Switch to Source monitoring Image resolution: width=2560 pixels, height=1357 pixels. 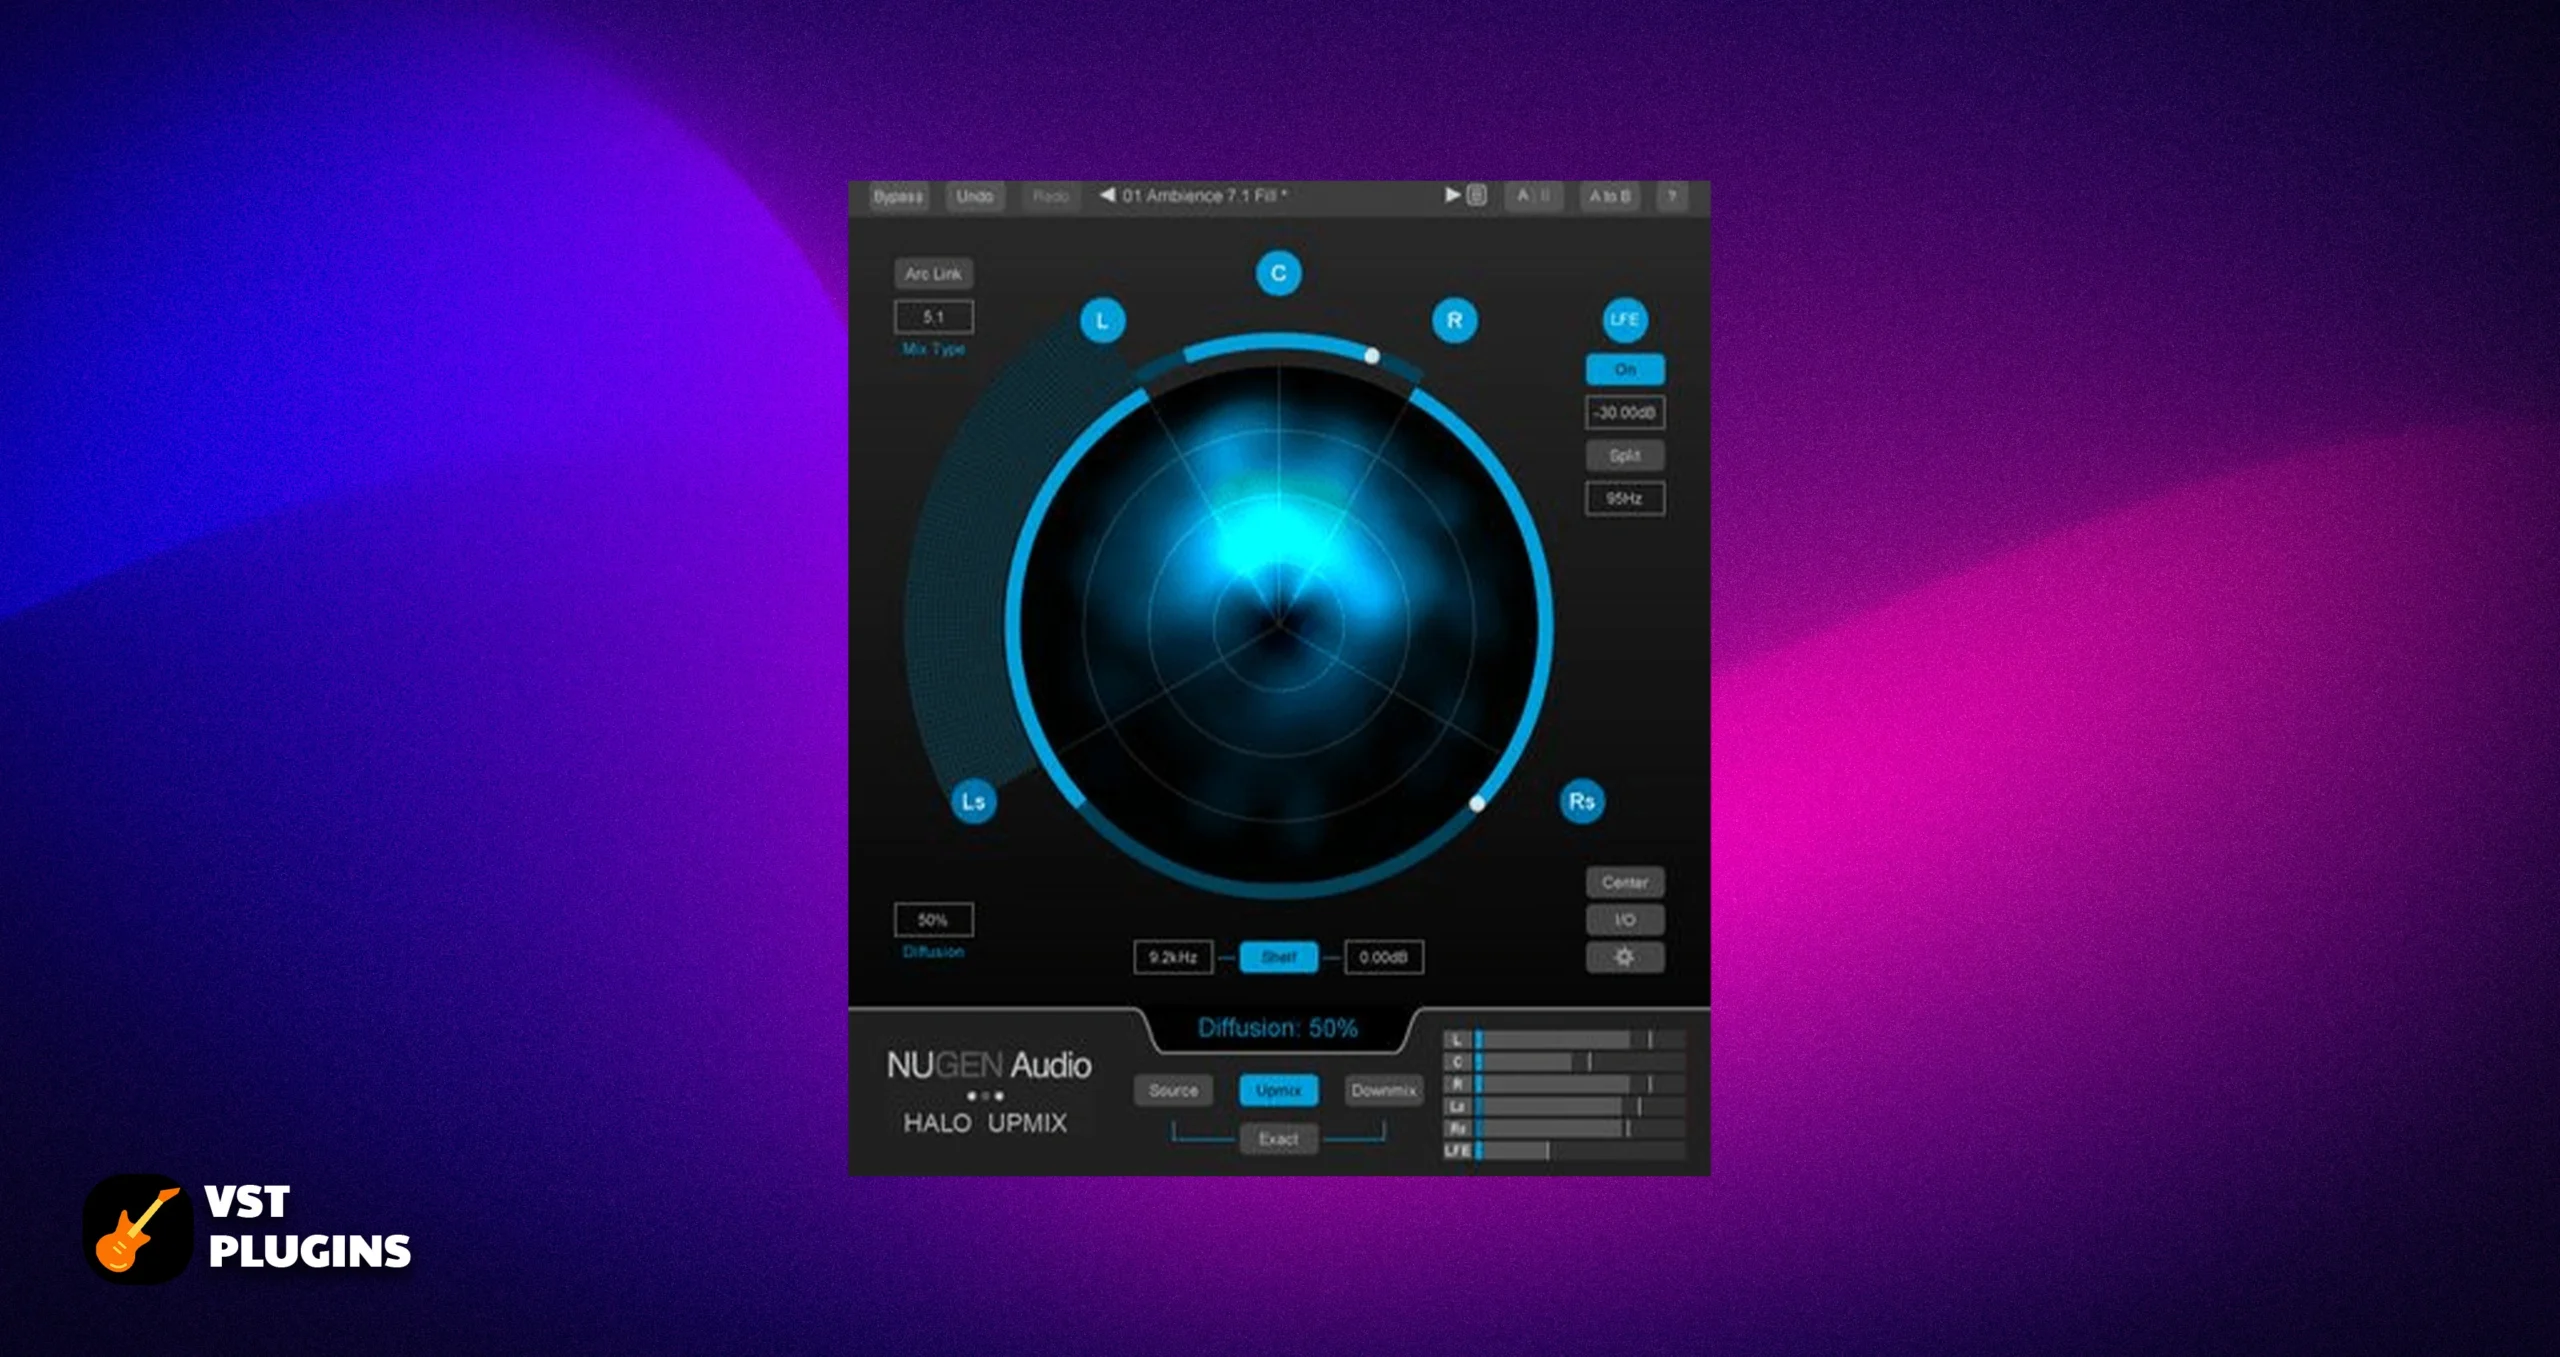1173,1090
